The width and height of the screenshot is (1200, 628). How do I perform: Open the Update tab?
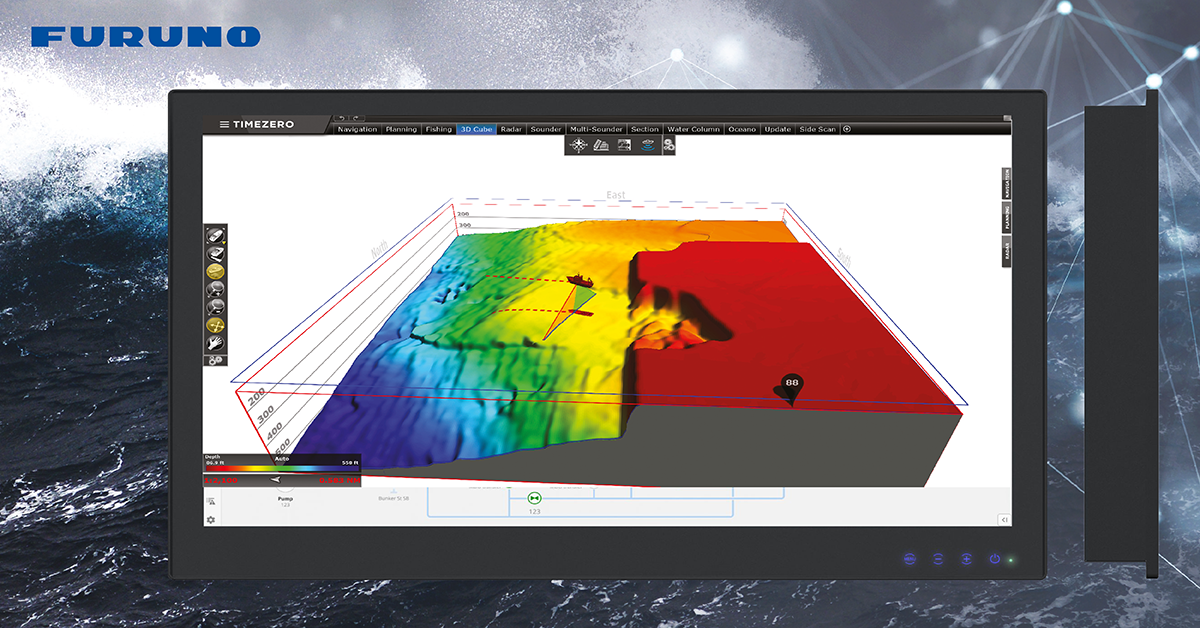[x=777, y=129]
